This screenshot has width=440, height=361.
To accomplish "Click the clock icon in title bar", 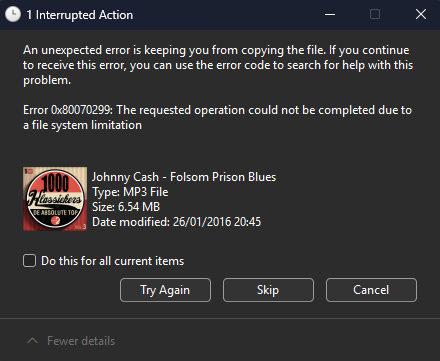I will [x=13, y=15].
